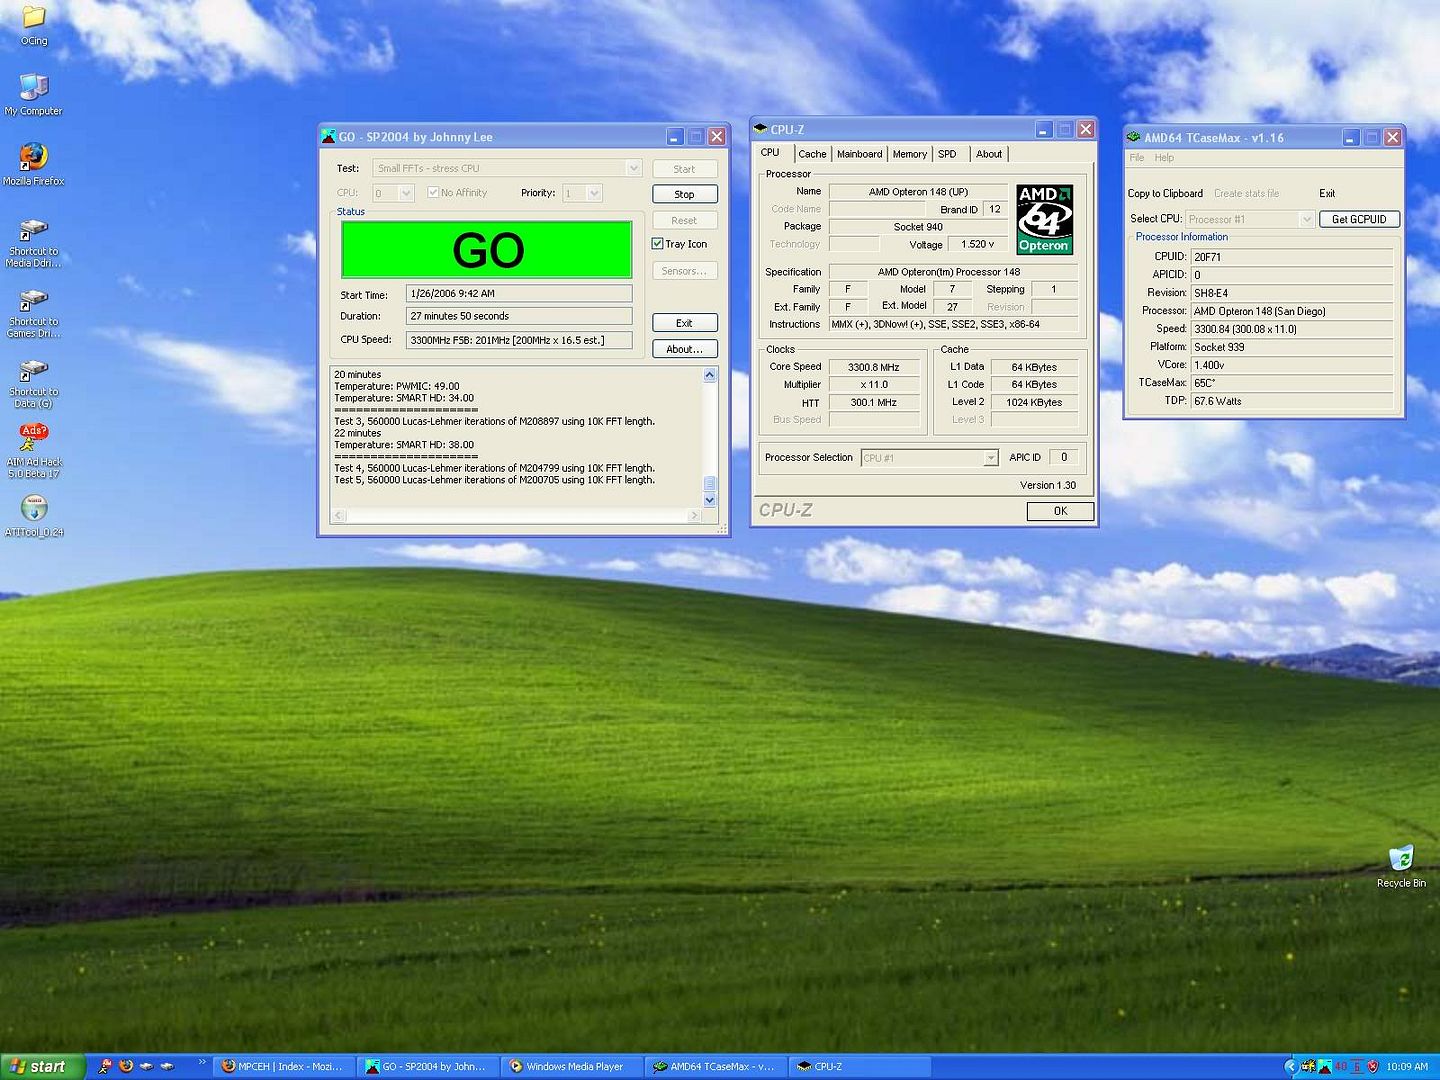Launch Mozilla Firefox from the desktop
Viewport: 1440px width, 1080px height.
(33, 164)
